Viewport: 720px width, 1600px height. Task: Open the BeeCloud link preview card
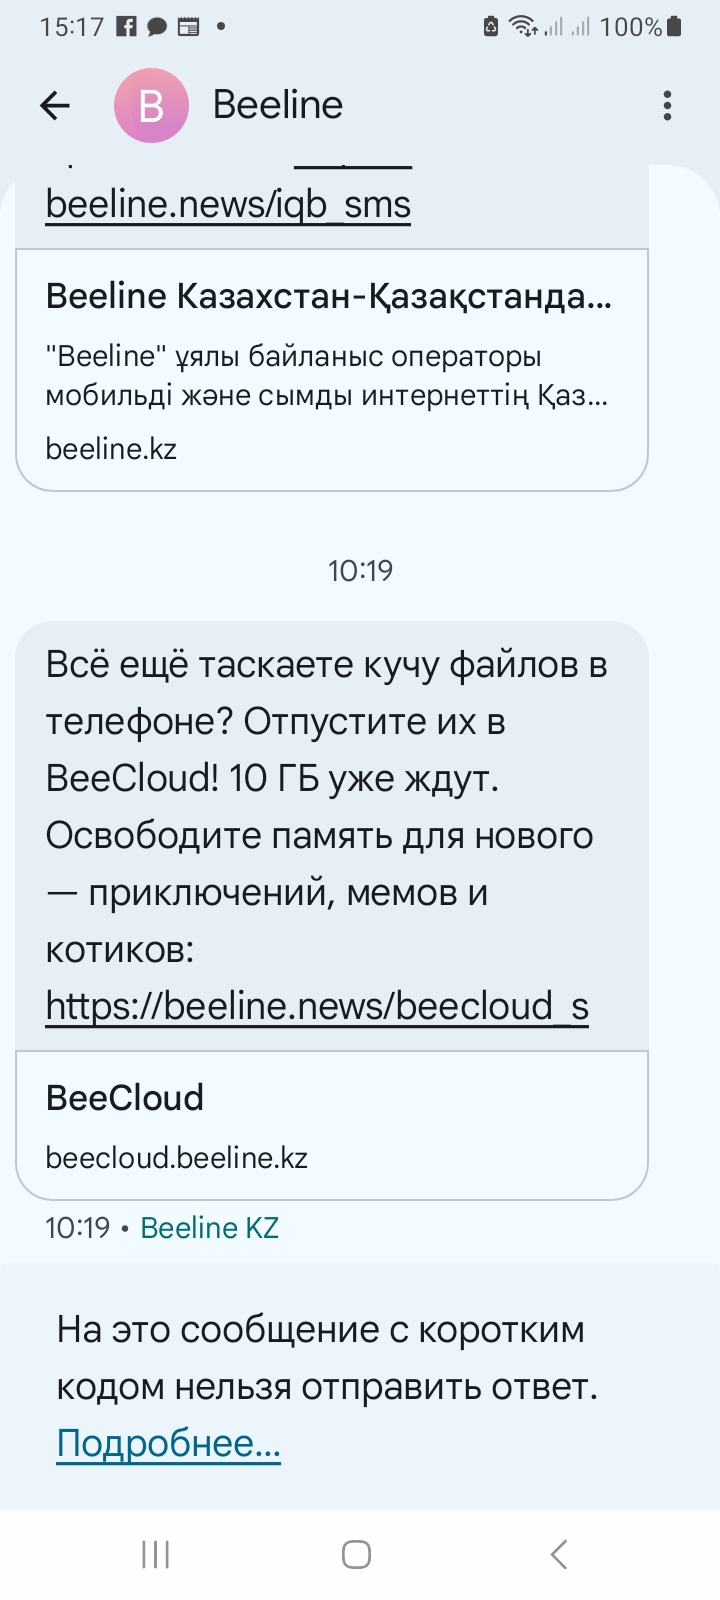[x=332, y=1125]
